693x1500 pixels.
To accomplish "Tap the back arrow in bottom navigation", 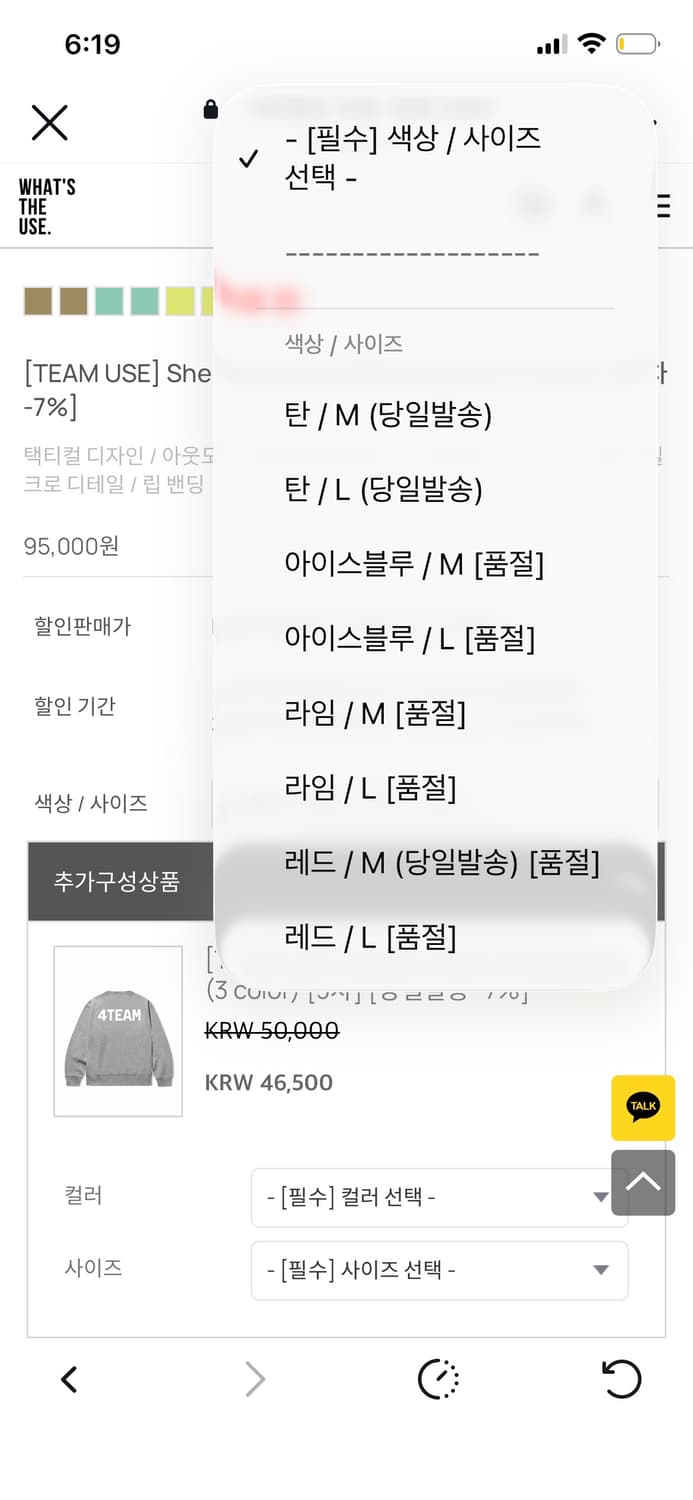I will coord(68,1379).
